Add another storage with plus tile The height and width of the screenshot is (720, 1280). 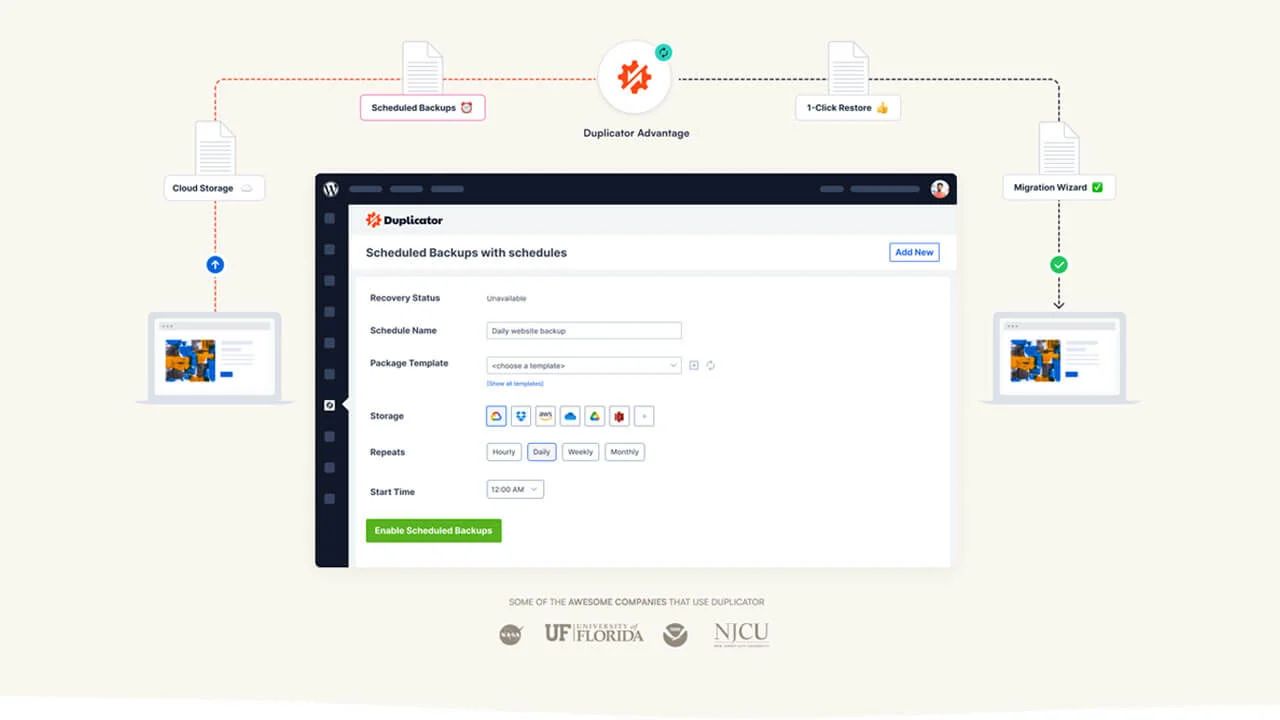coord(644,416)
